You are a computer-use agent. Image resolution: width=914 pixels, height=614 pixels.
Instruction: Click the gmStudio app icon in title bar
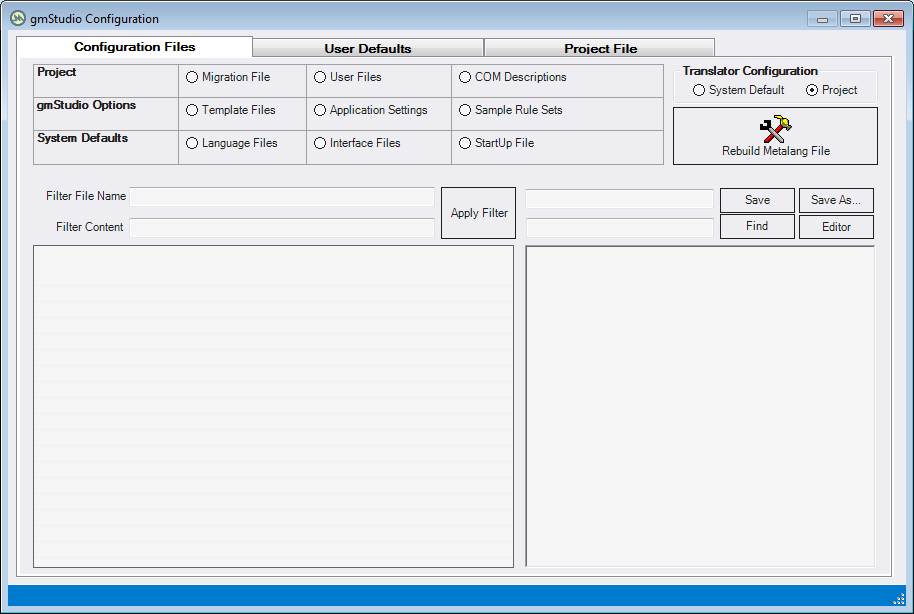tap(17, 18)
